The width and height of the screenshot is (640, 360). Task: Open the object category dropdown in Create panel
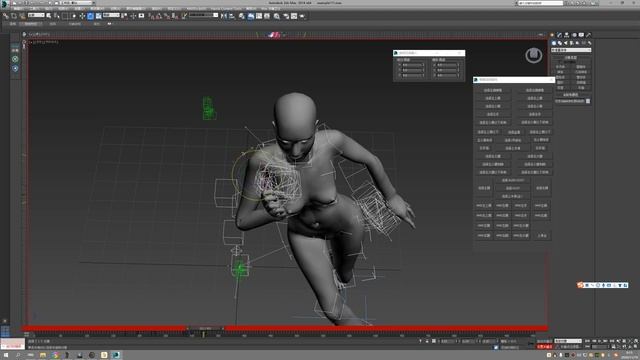pos(571,50)
